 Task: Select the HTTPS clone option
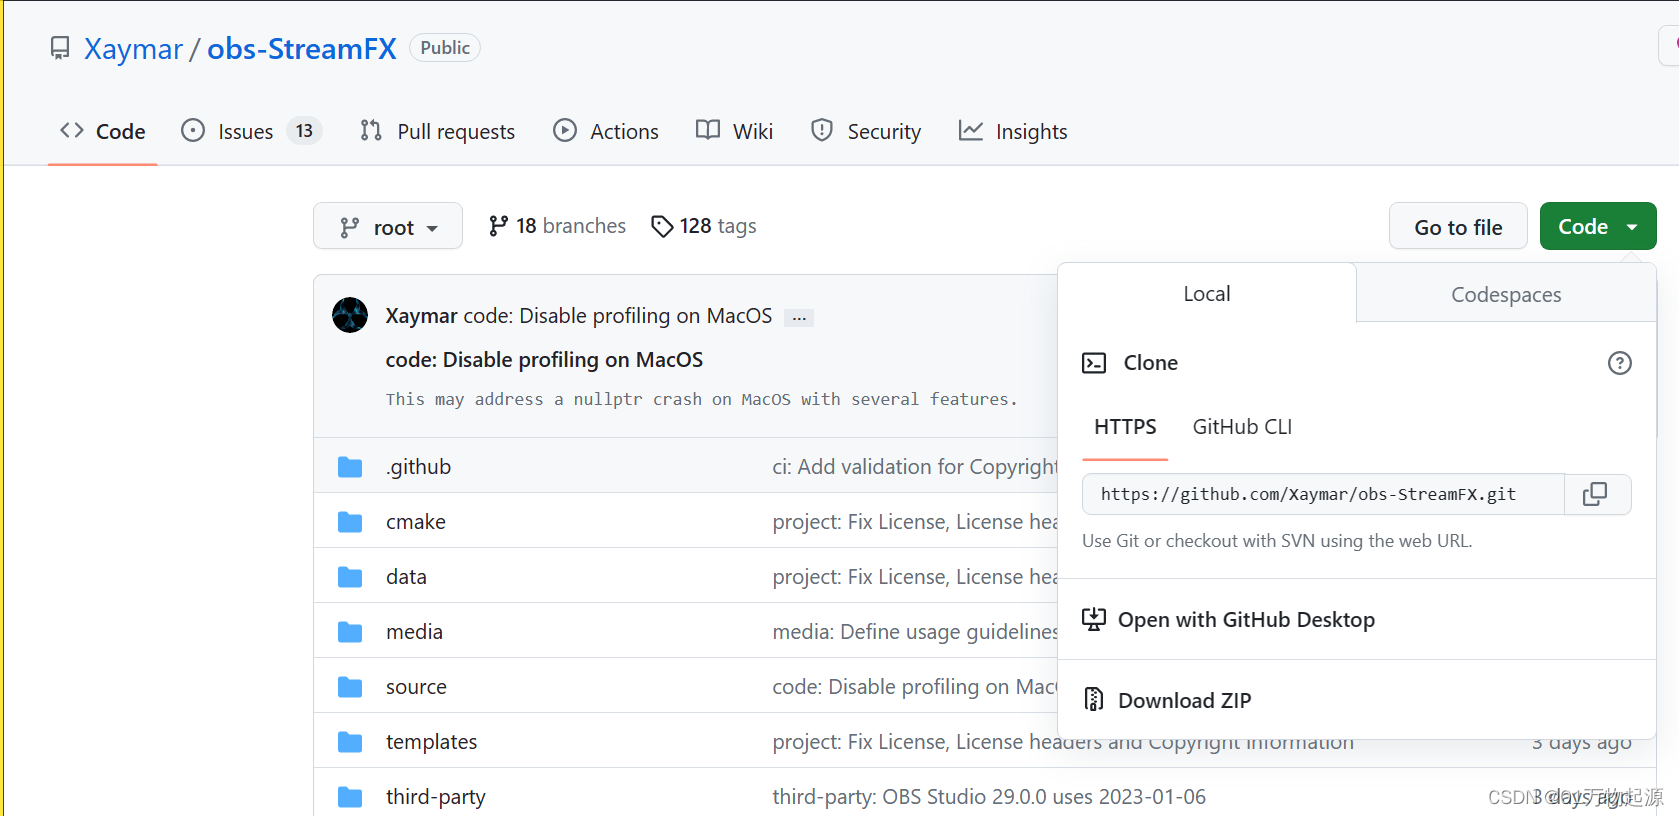(x=1125, y=427)
